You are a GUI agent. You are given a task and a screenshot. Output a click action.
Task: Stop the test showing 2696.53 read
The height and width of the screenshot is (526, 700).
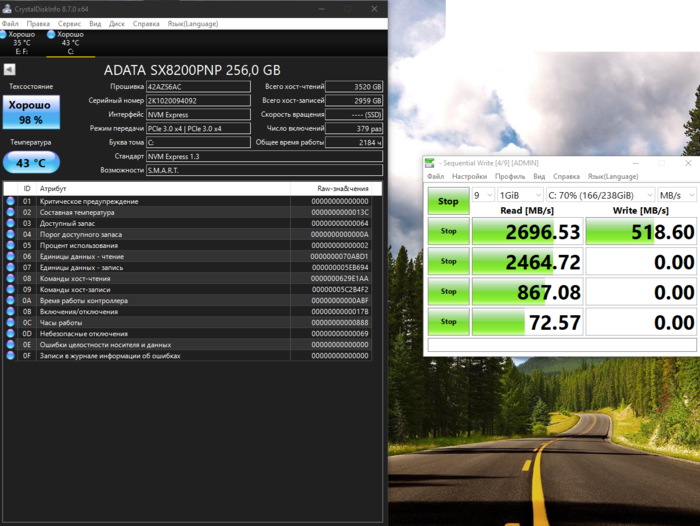coord(448,231)
